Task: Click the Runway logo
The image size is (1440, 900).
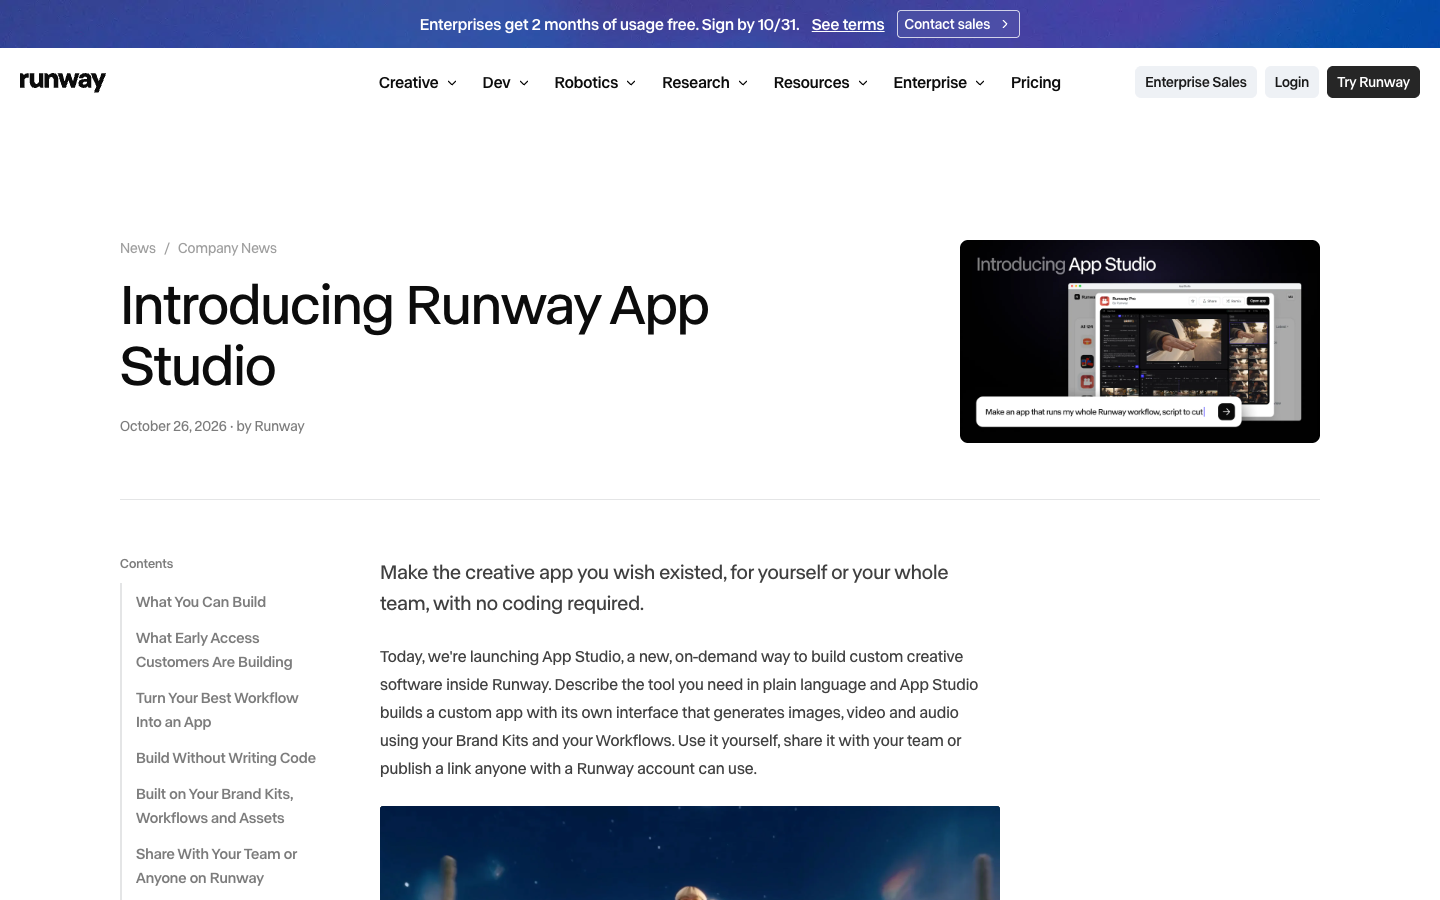Action: coord(63,82)
